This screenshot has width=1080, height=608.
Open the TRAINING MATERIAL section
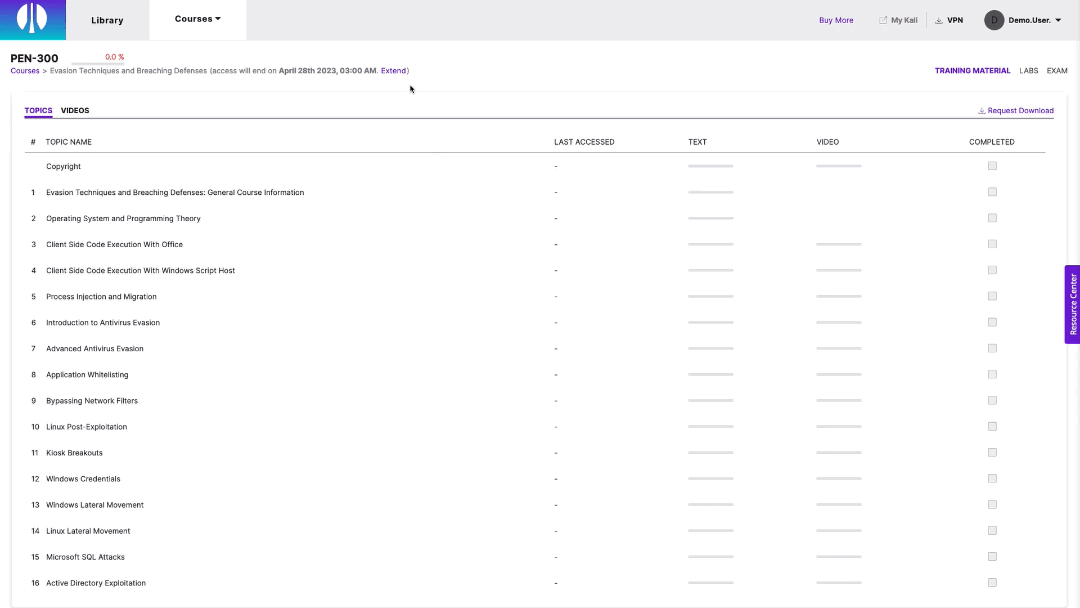(x=972, y=70)
